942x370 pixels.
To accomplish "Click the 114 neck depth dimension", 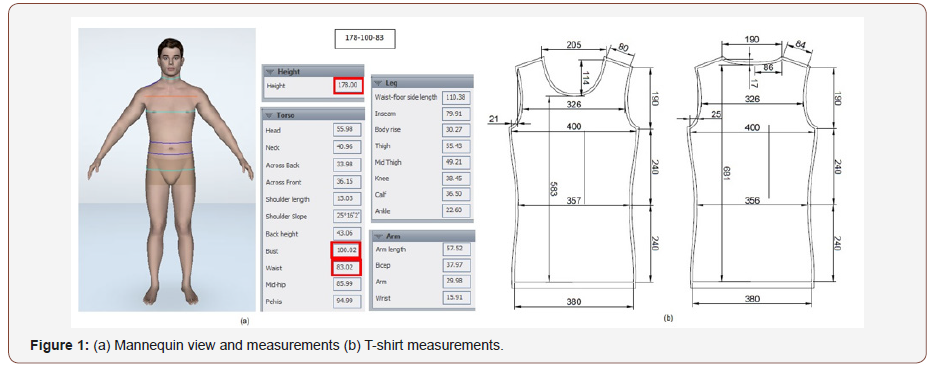I will [586, 78].
